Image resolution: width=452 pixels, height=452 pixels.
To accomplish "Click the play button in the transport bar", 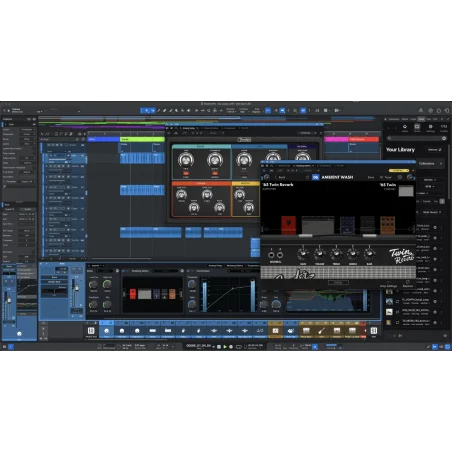I will click(x=225, y=347).
